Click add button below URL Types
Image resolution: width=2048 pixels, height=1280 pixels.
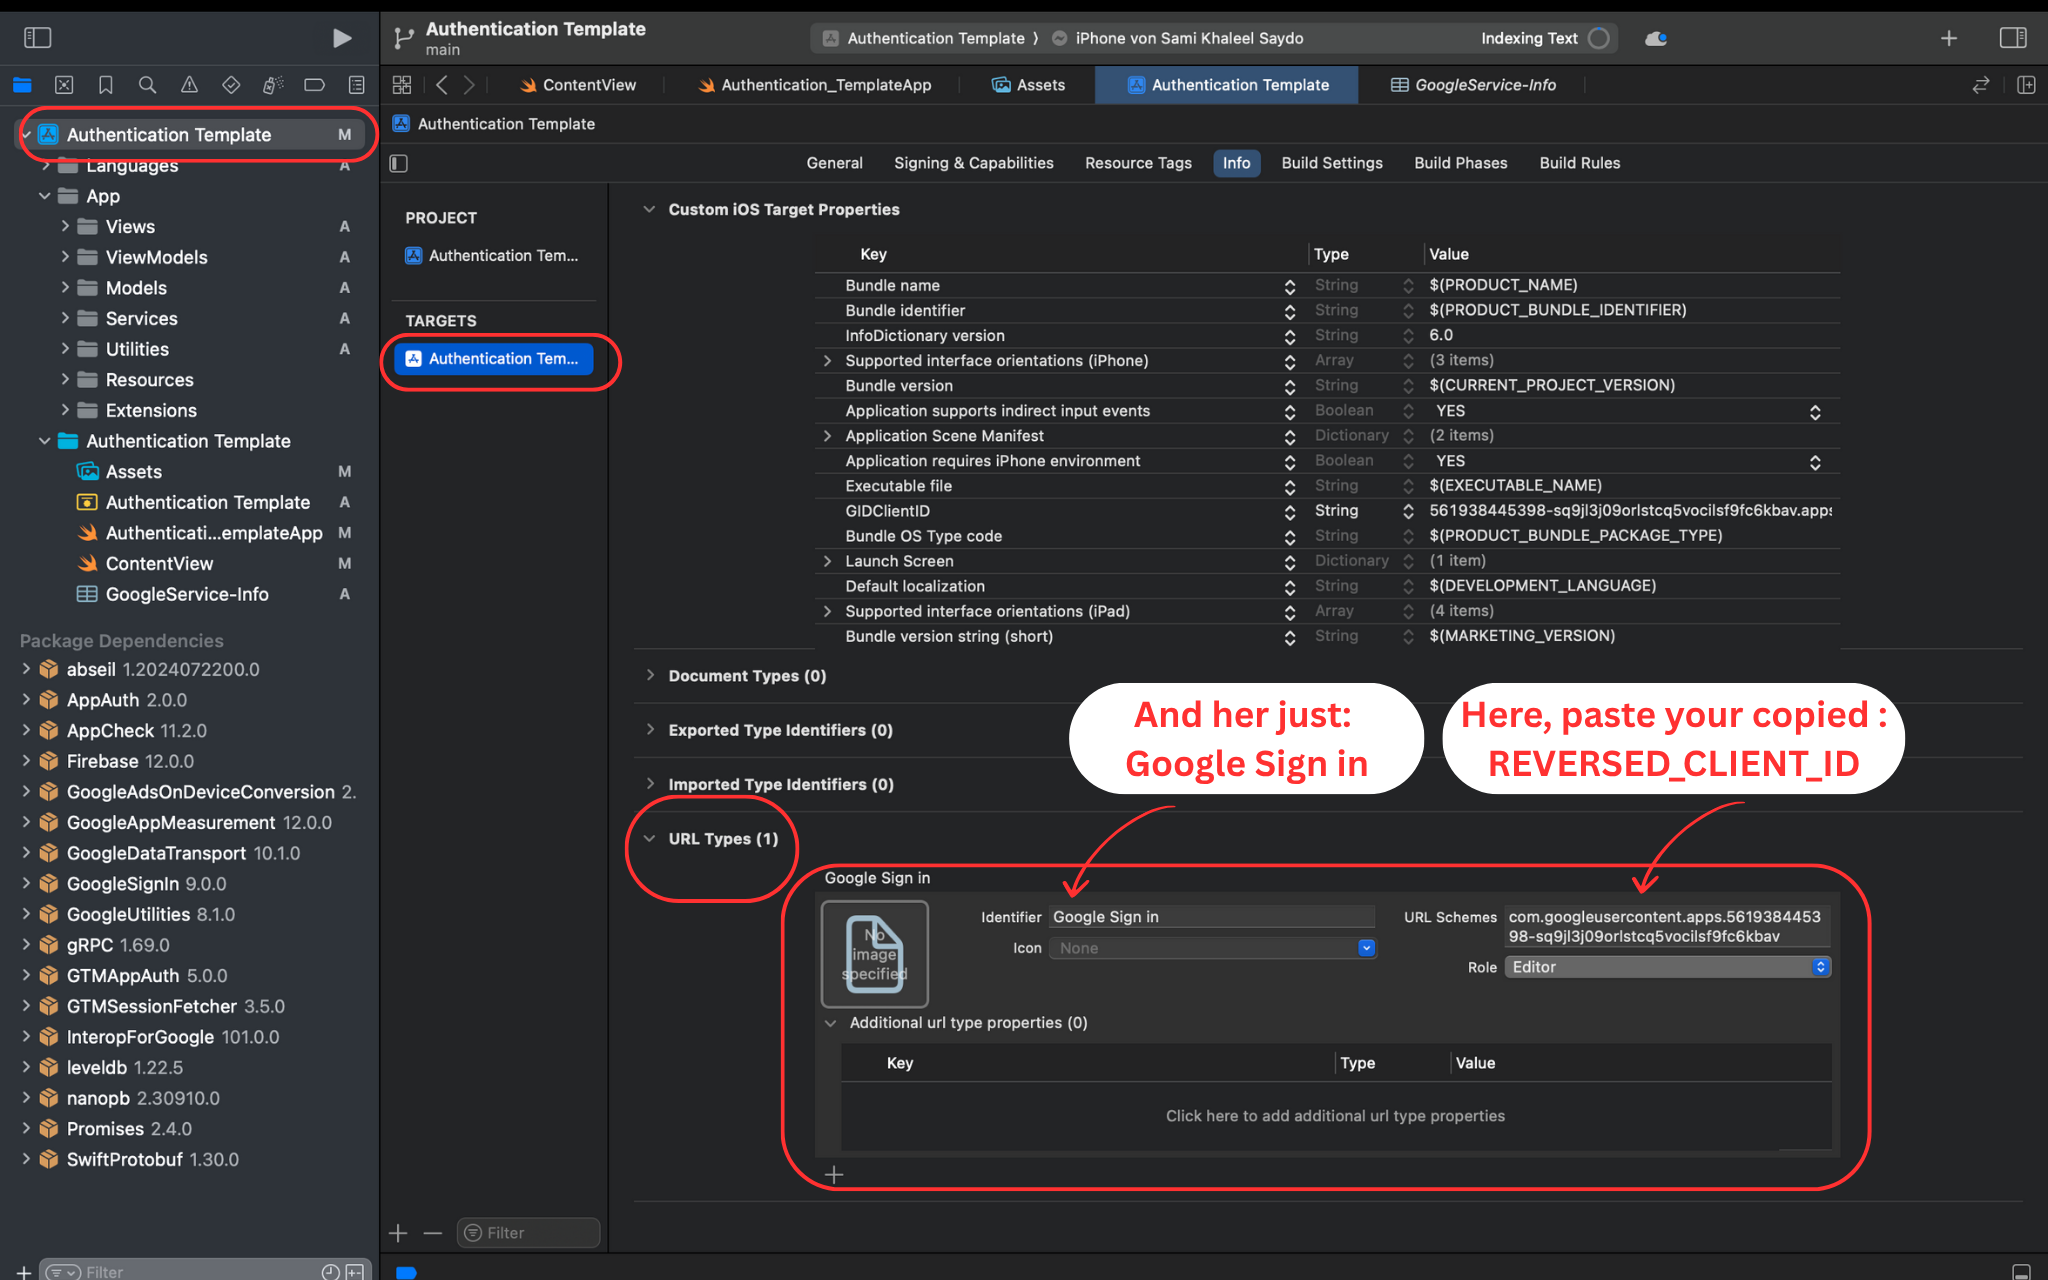[834, 1175]
